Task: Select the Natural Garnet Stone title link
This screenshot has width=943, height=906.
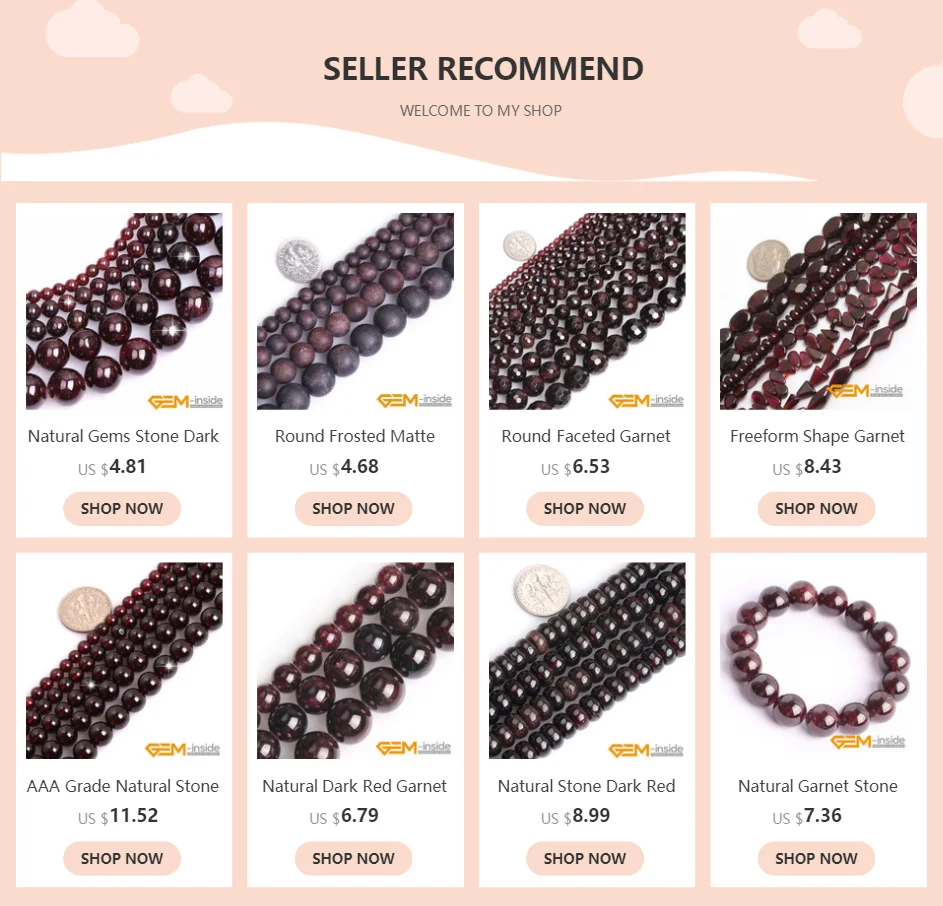Action: click(818, 786)
